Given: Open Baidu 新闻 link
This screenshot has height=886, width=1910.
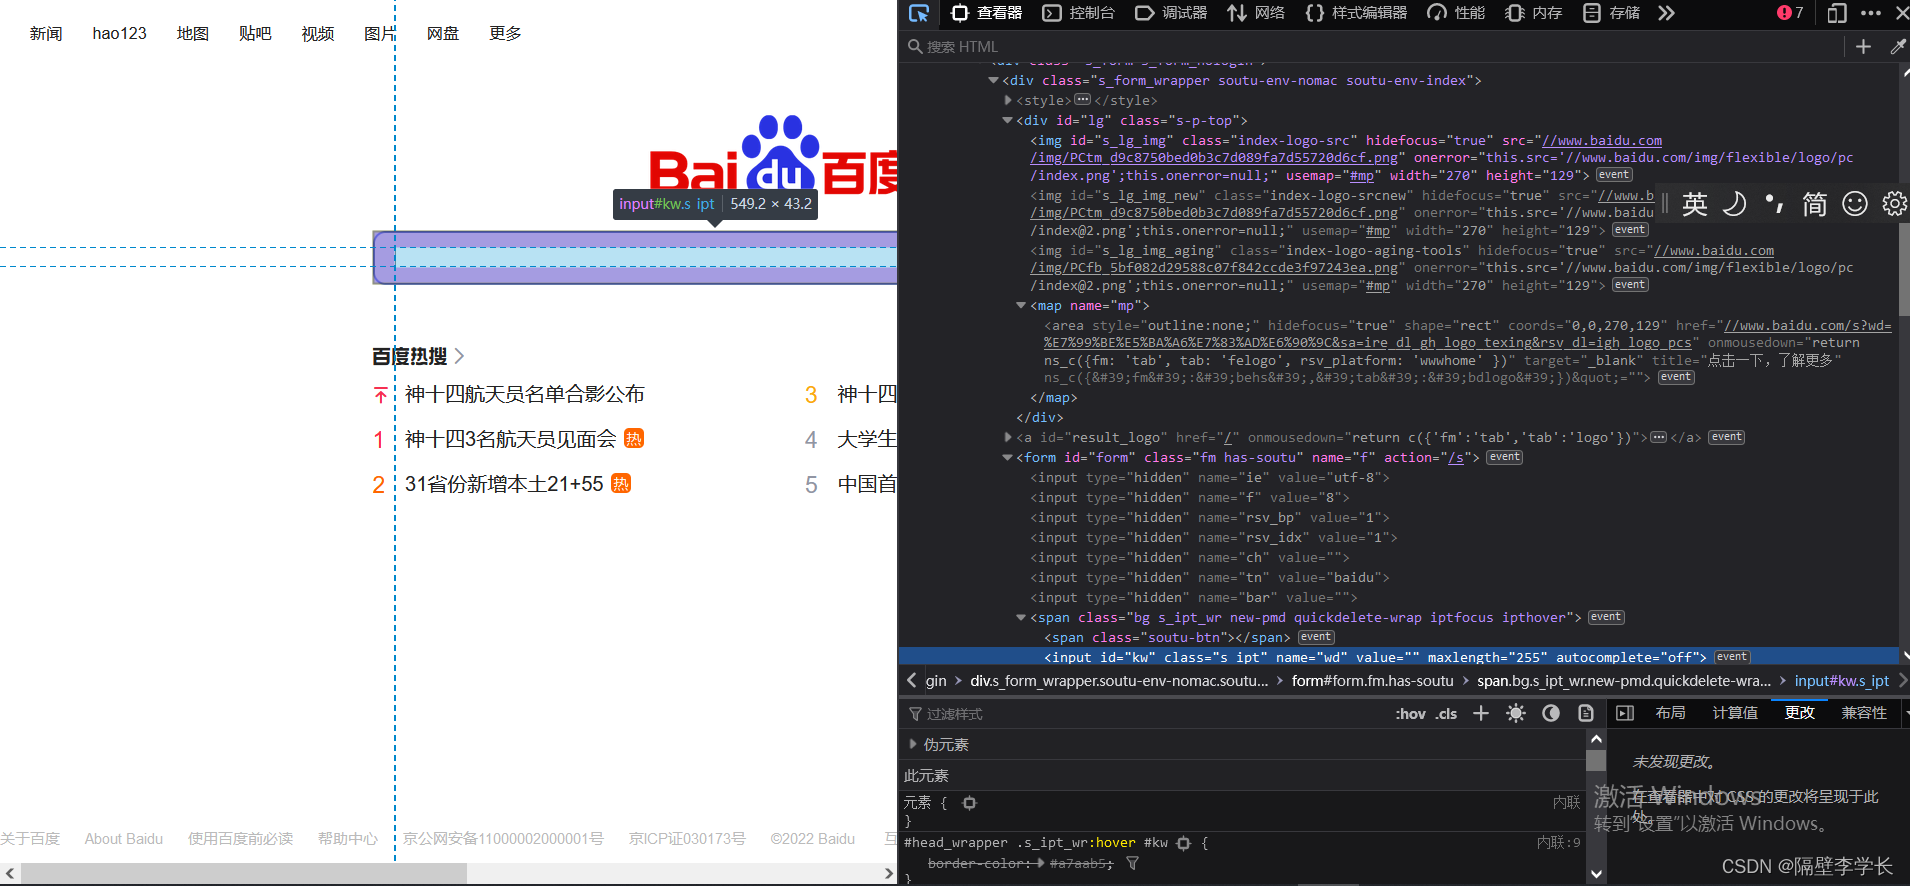Looking at the screenshot, I should 46,33.
